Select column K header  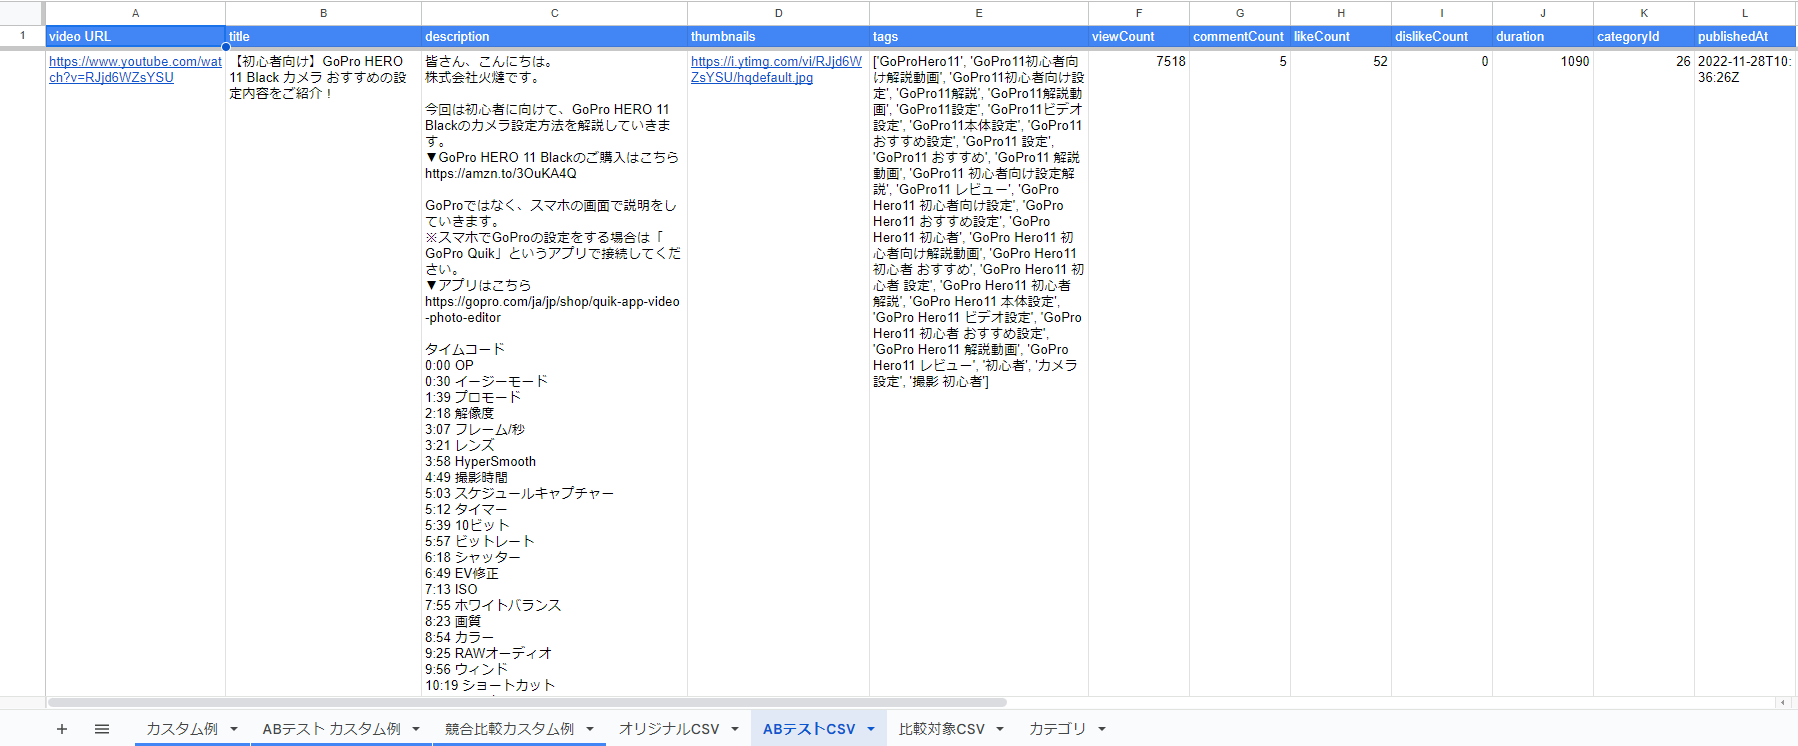click(1644, 13)
